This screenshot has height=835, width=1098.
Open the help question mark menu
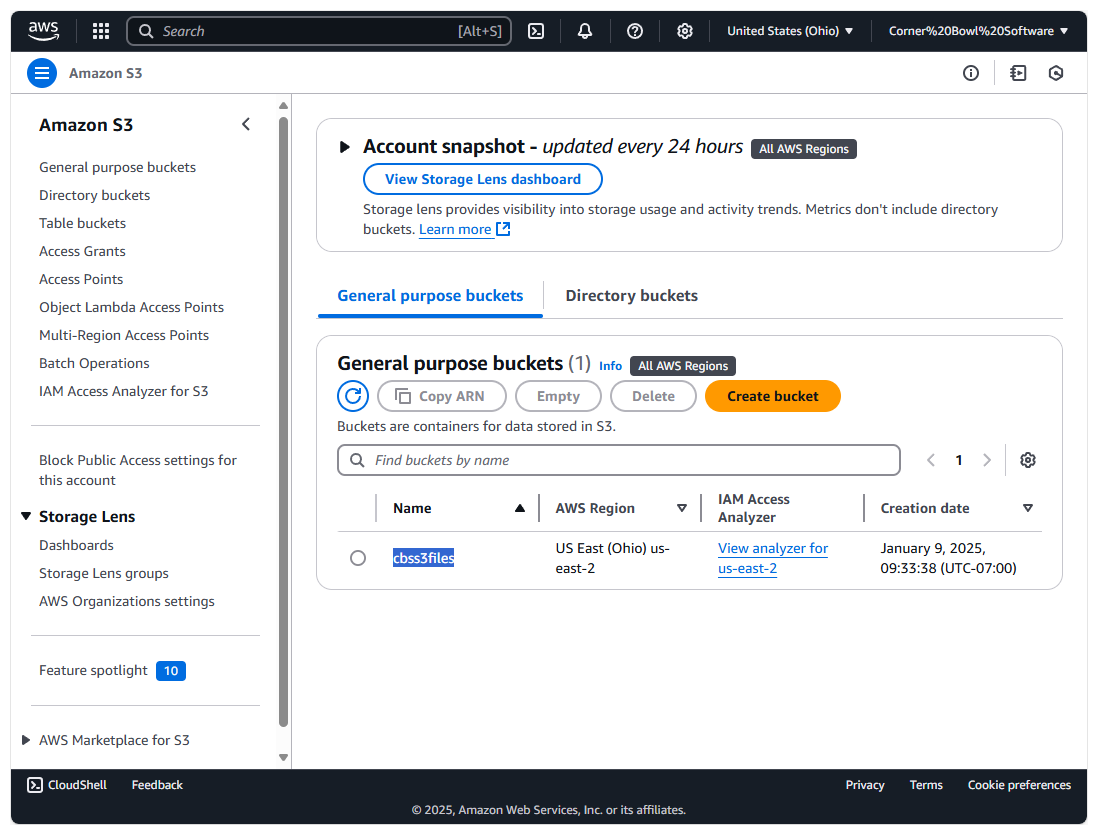pos(635,31)
